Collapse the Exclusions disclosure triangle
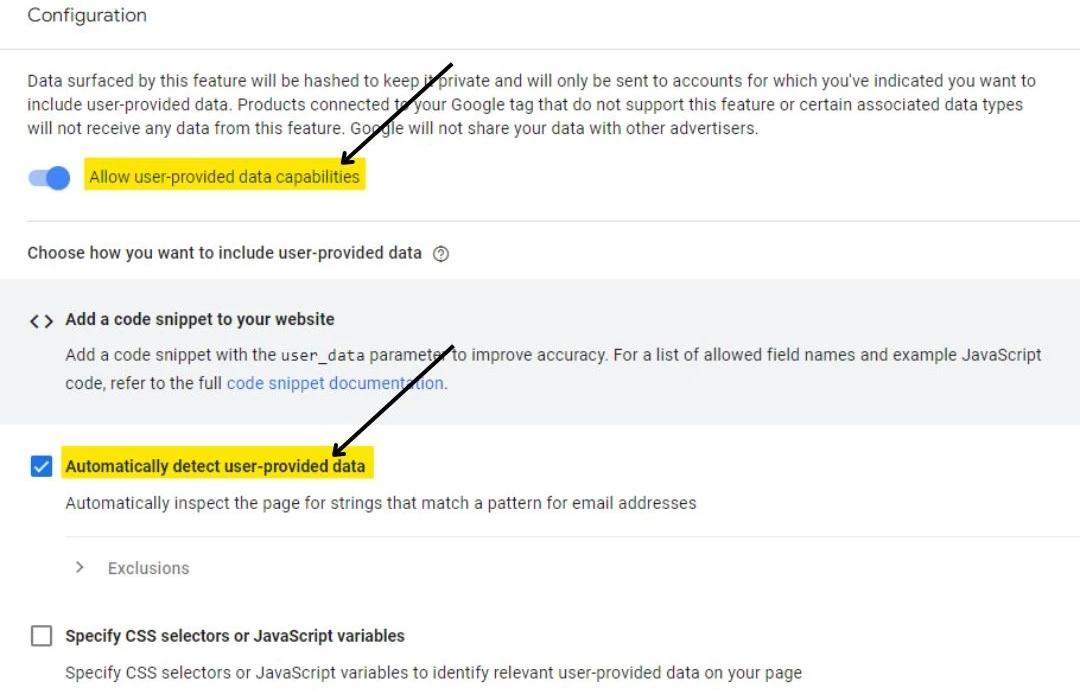 pos(80,567)
